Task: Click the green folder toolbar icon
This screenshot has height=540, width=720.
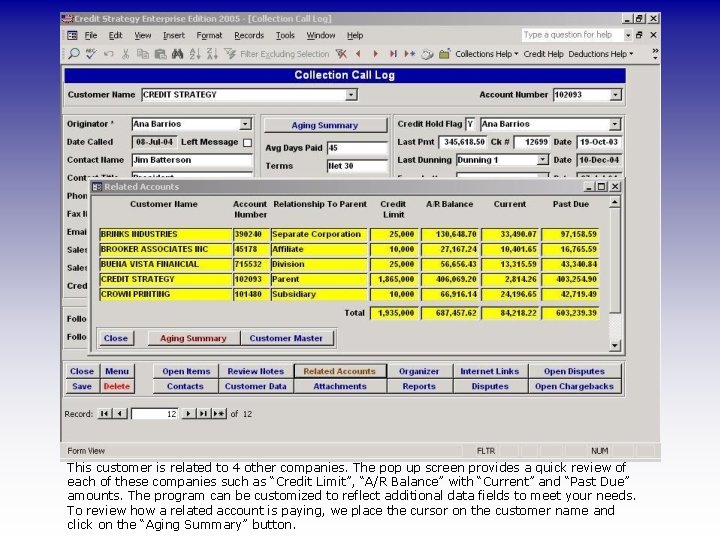Action: click(444, 54)
